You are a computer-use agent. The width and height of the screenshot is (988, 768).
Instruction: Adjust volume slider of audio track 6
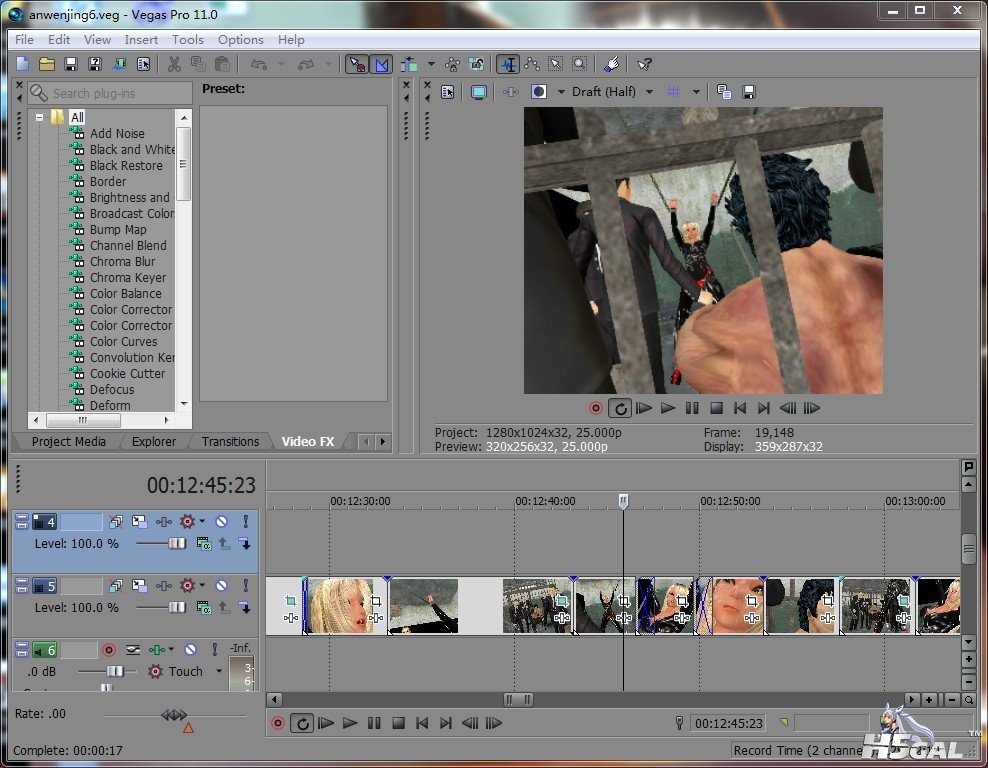tap(115, 671)
